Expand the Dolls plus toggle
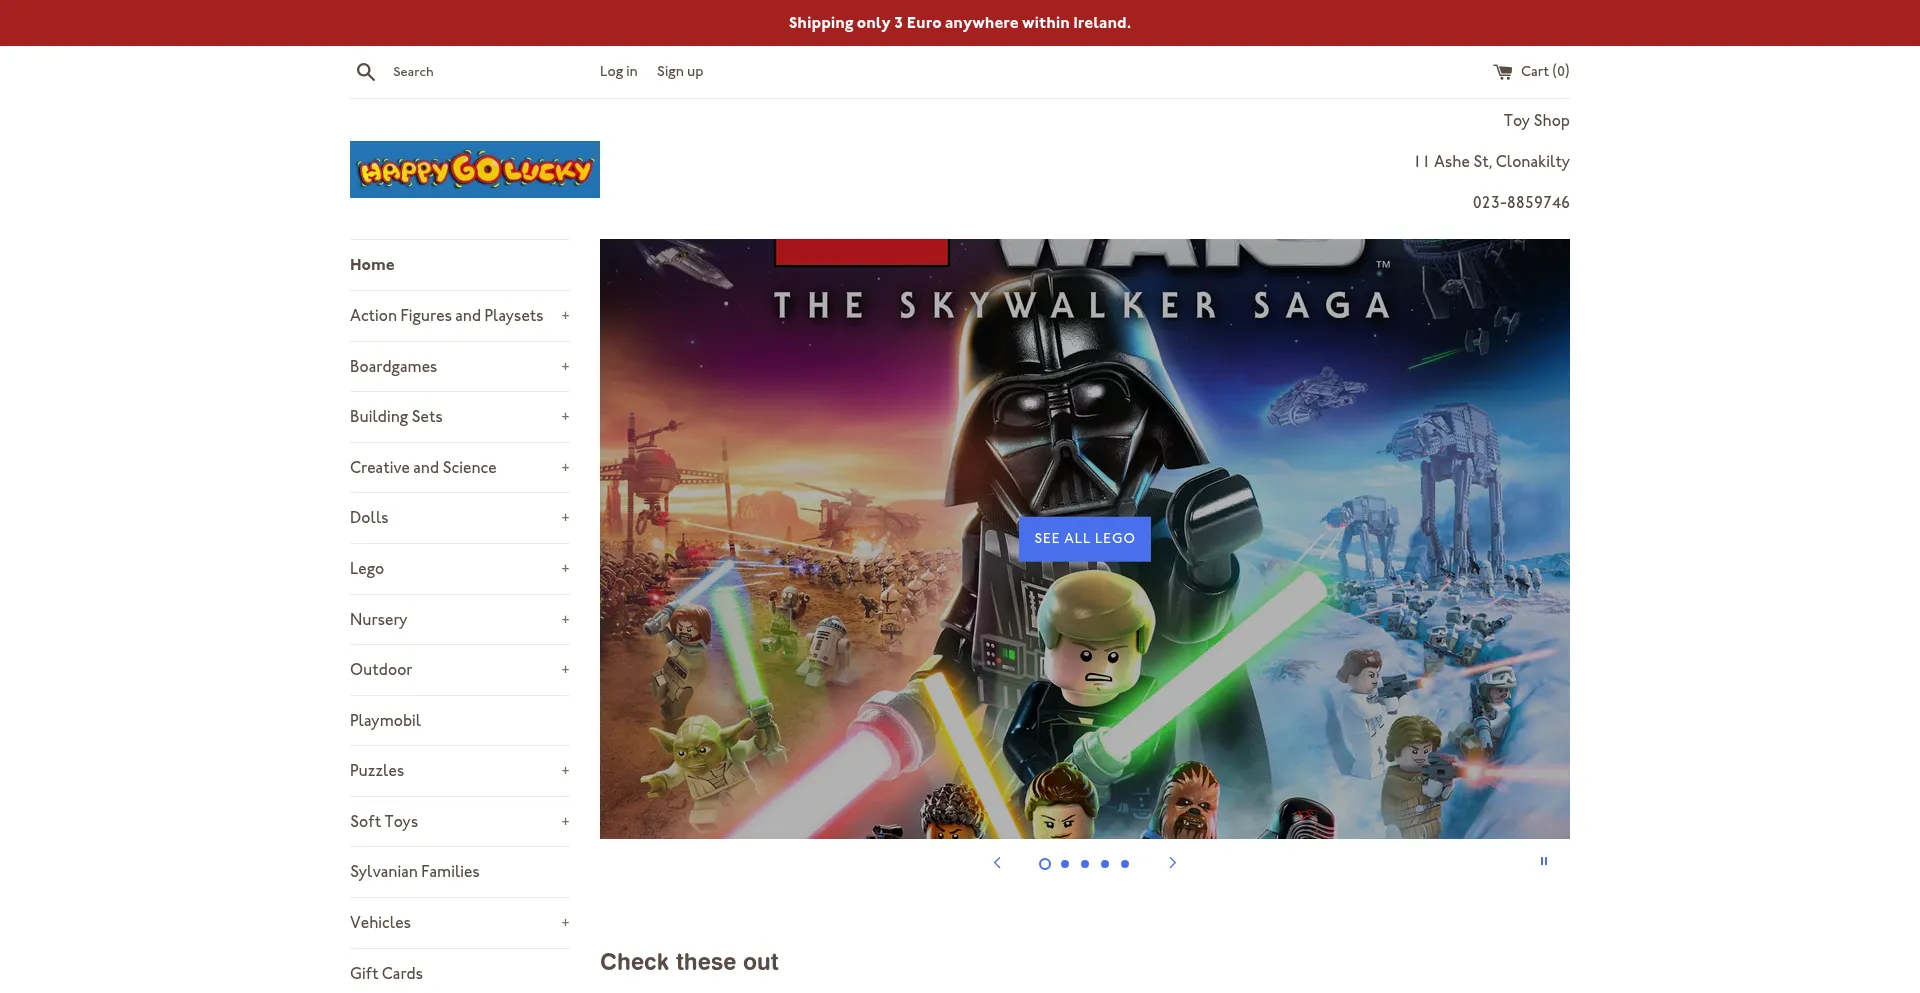 point(565,518)
